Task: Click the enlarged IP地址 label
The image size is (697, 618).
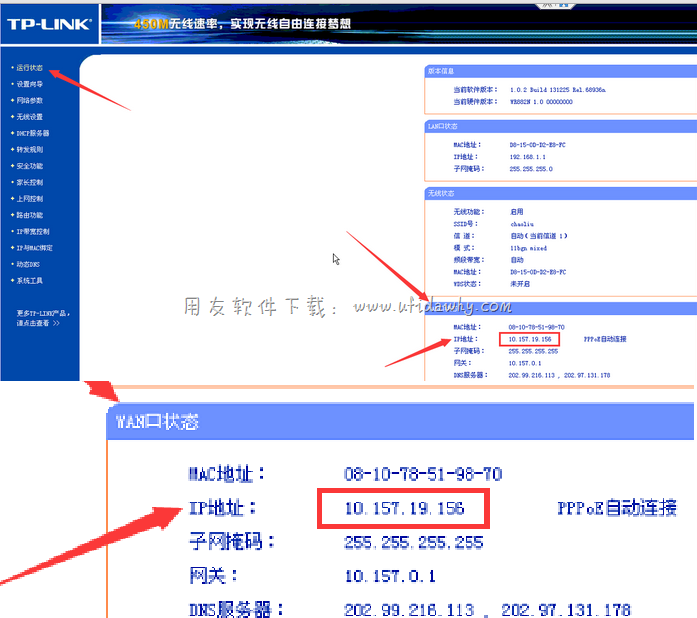Action: tap(222, 508)
